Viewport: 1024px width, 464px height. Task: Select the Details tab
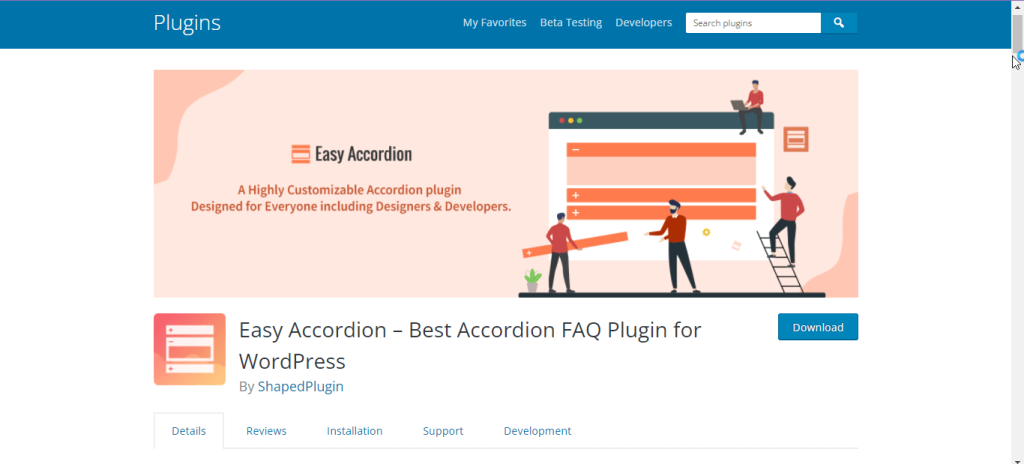click(189, 431)
